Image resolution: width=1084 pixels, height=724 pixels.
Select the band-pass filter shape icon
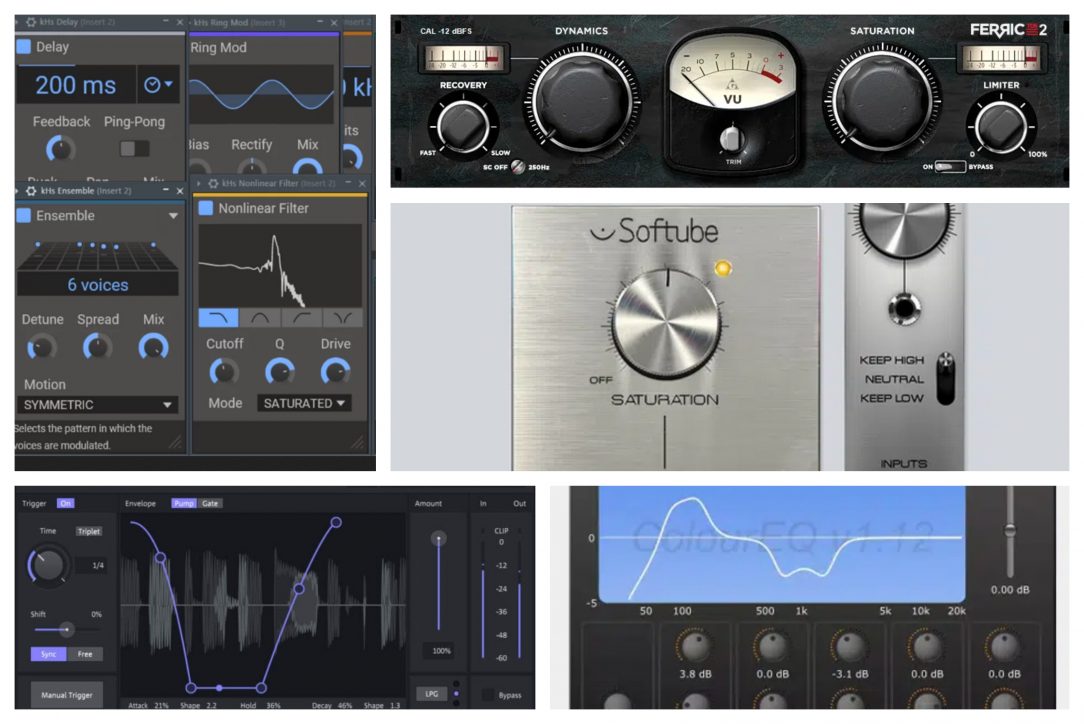(260, 318)
